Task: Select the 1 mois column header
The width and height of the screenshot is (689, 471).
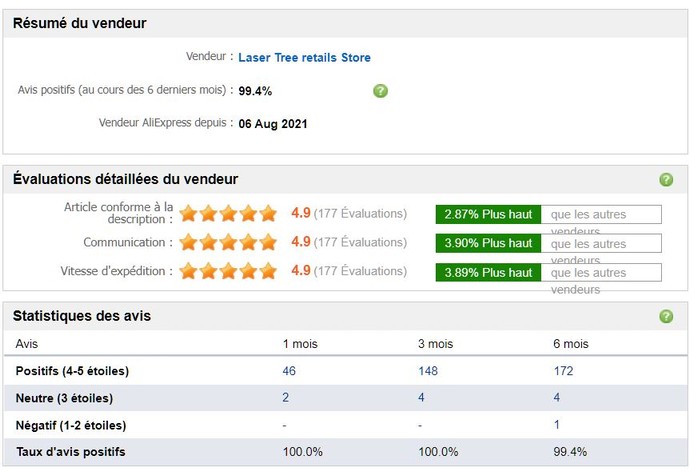Action: (301, 344)
